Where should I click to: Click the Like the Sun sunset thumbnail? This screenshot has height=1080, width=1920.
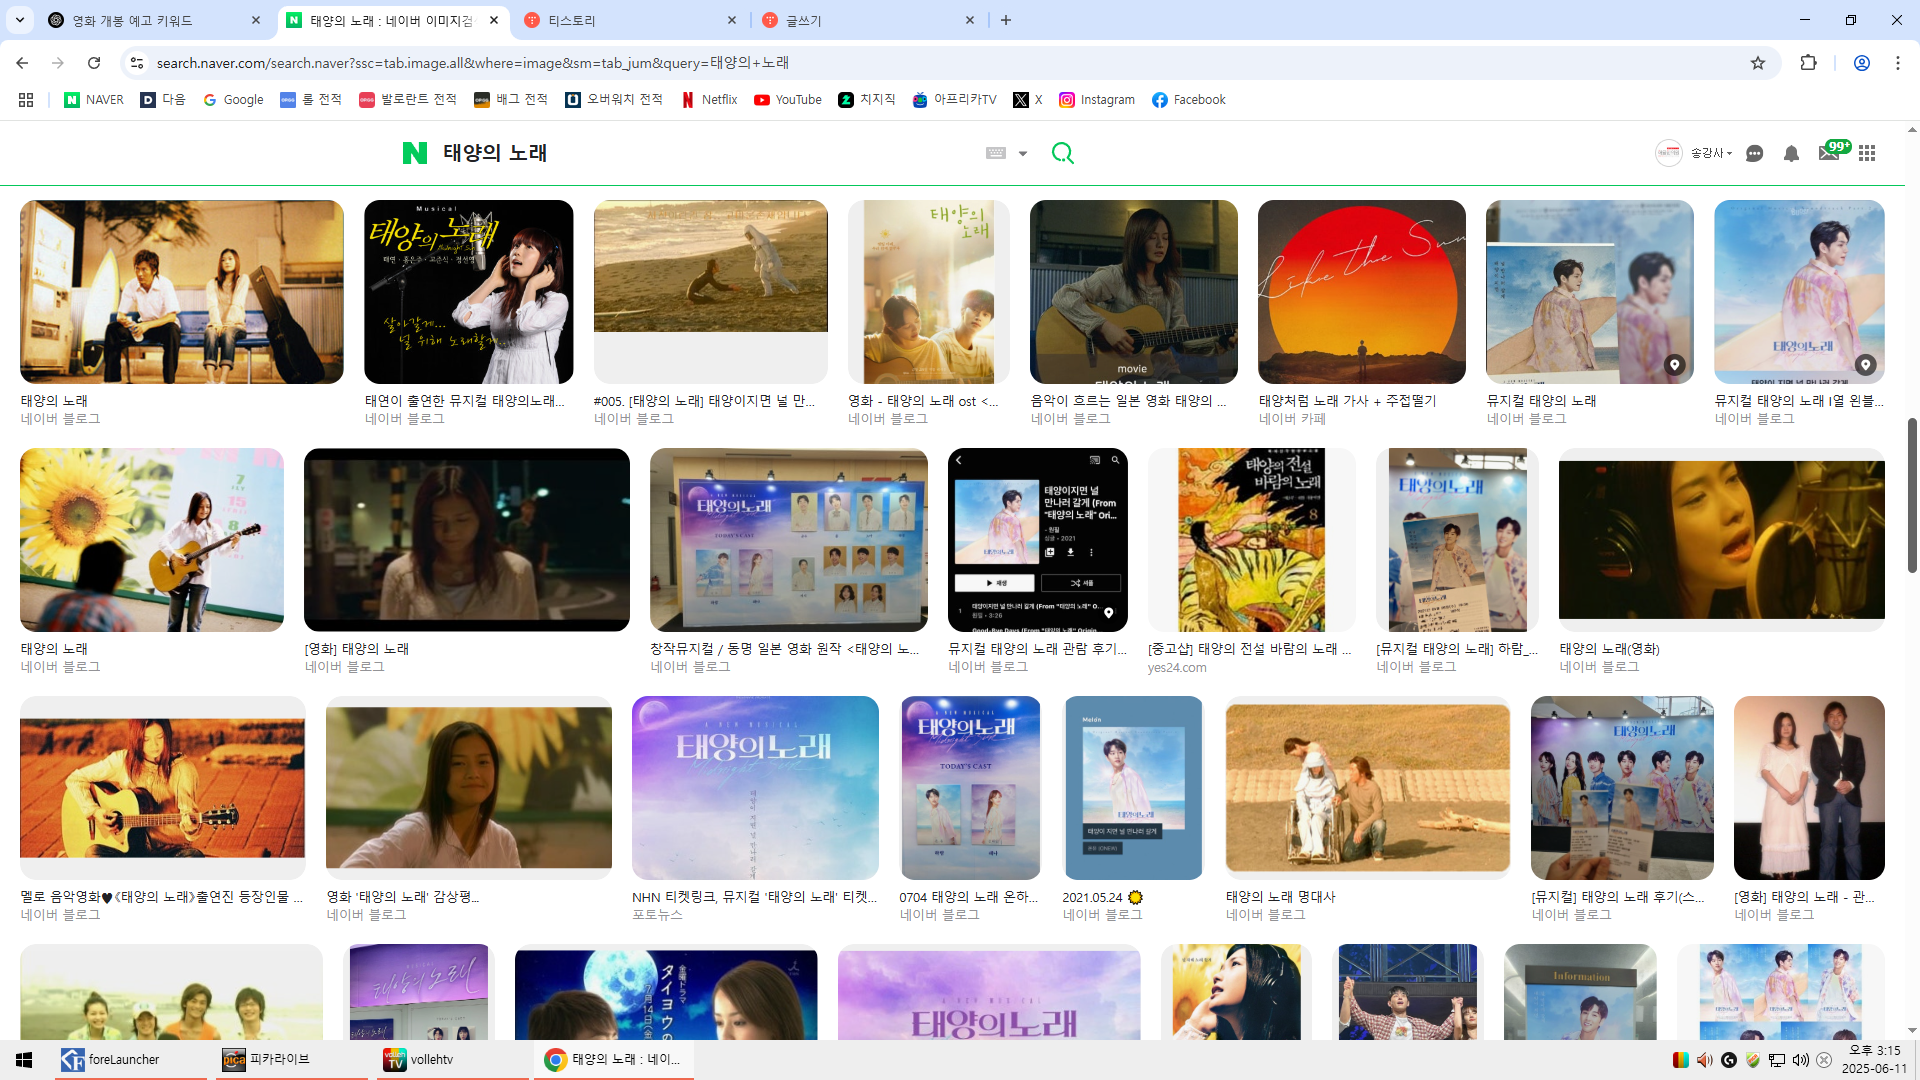click(x=1361, y=291)
